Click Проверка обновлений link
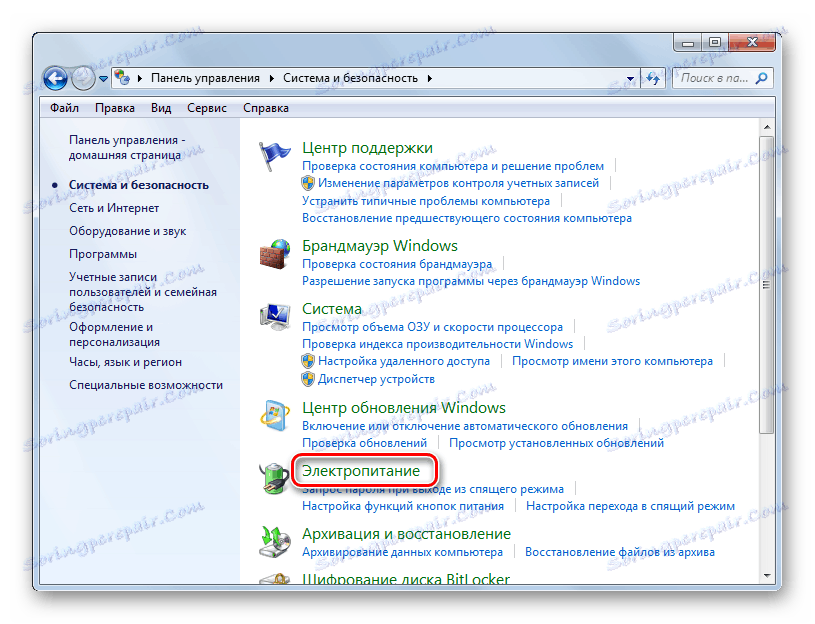The image size is (815, 624). point(364,443)
